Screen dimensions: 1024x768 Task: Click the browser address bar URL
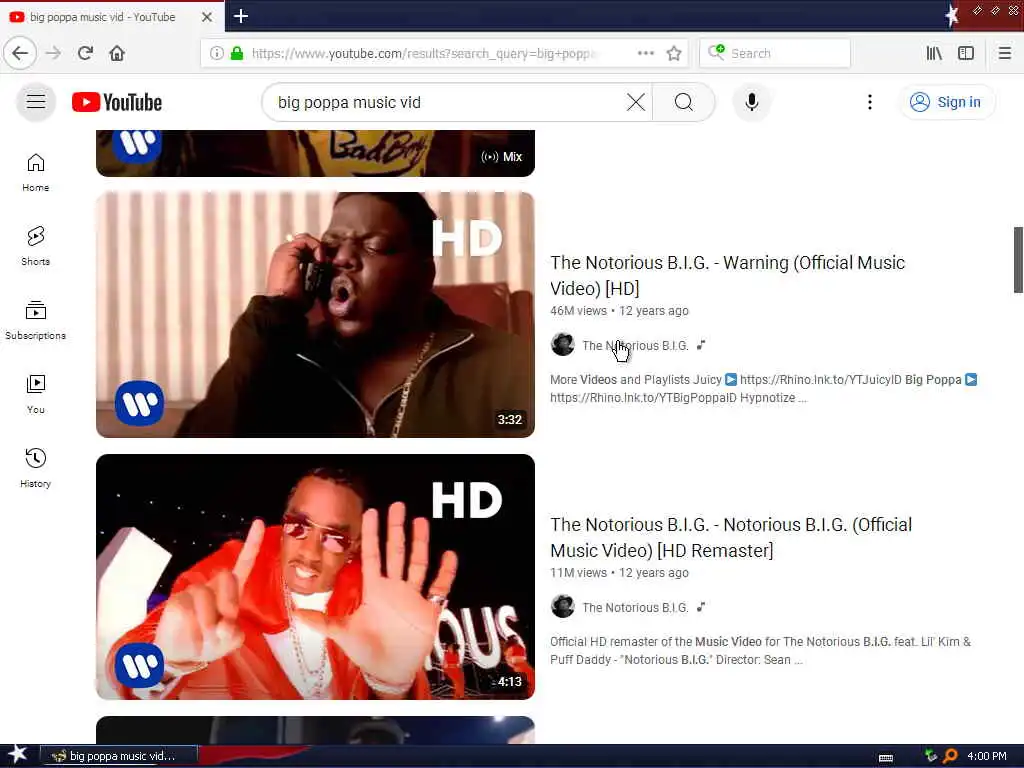(x=424, y=53)
